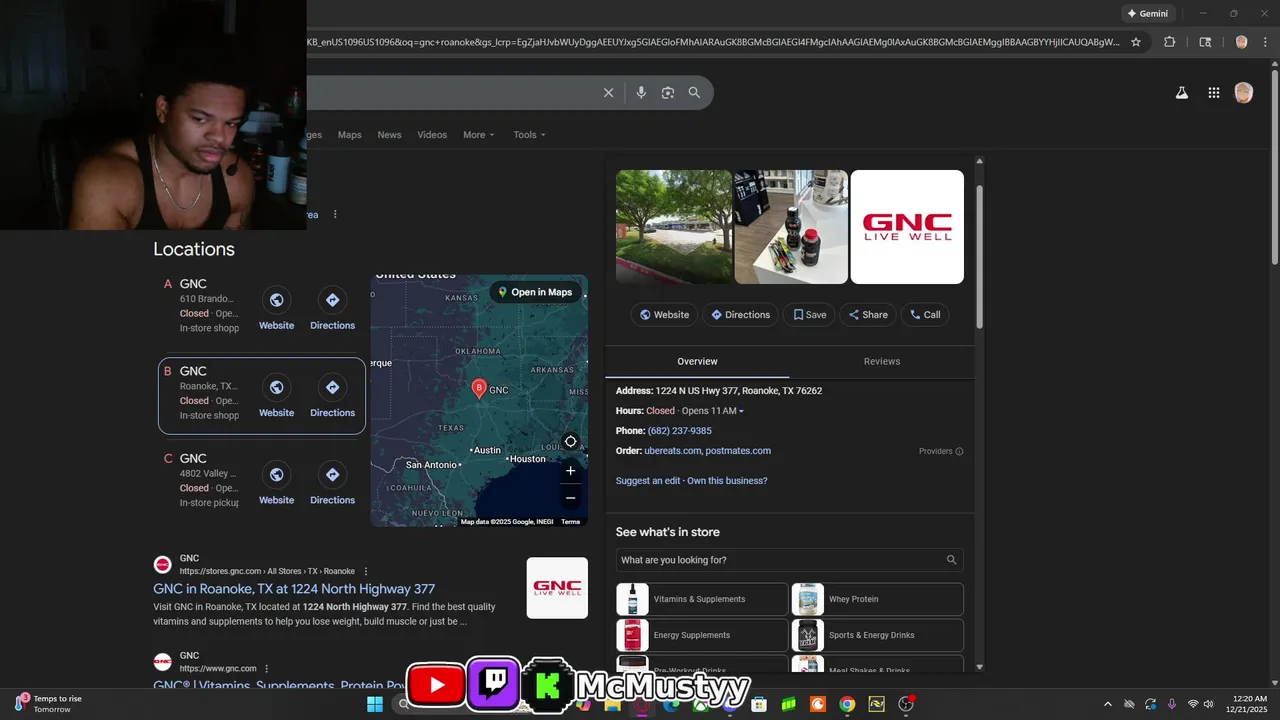Expand the store hours dropdown
The image size is (1280, 720).
[741, 411]
